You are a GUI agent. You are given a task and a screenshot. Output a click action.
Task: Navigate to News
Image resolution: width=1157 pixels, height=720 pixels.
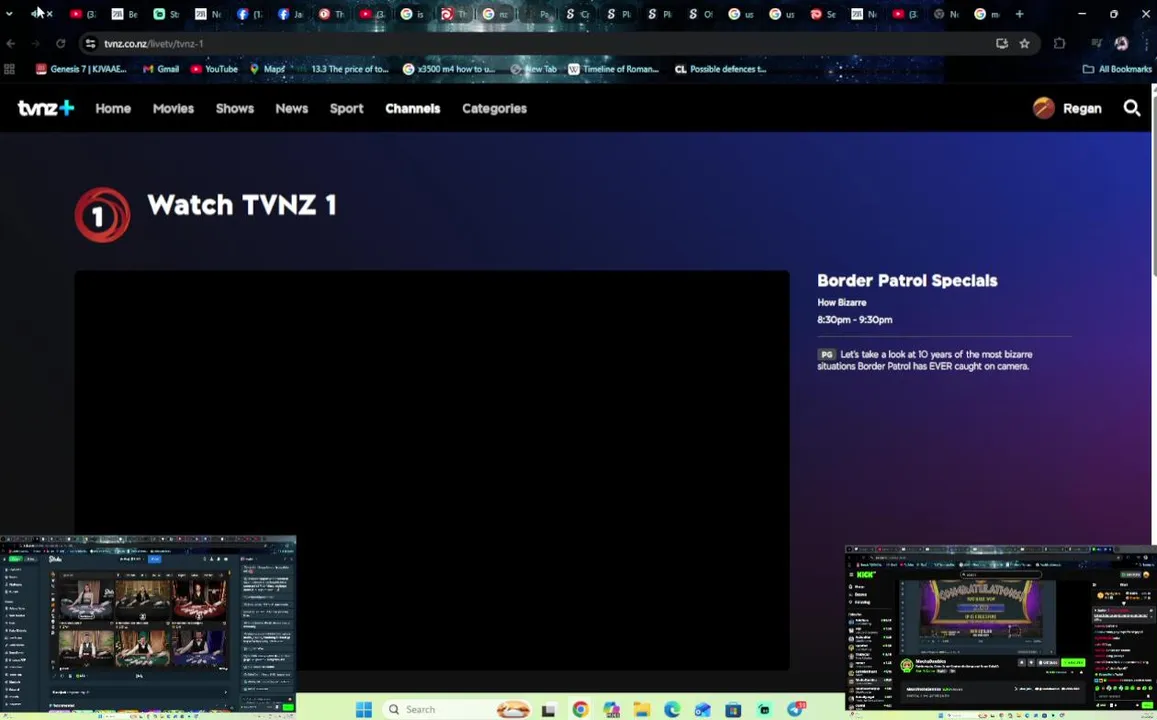(x=291, y=108)
